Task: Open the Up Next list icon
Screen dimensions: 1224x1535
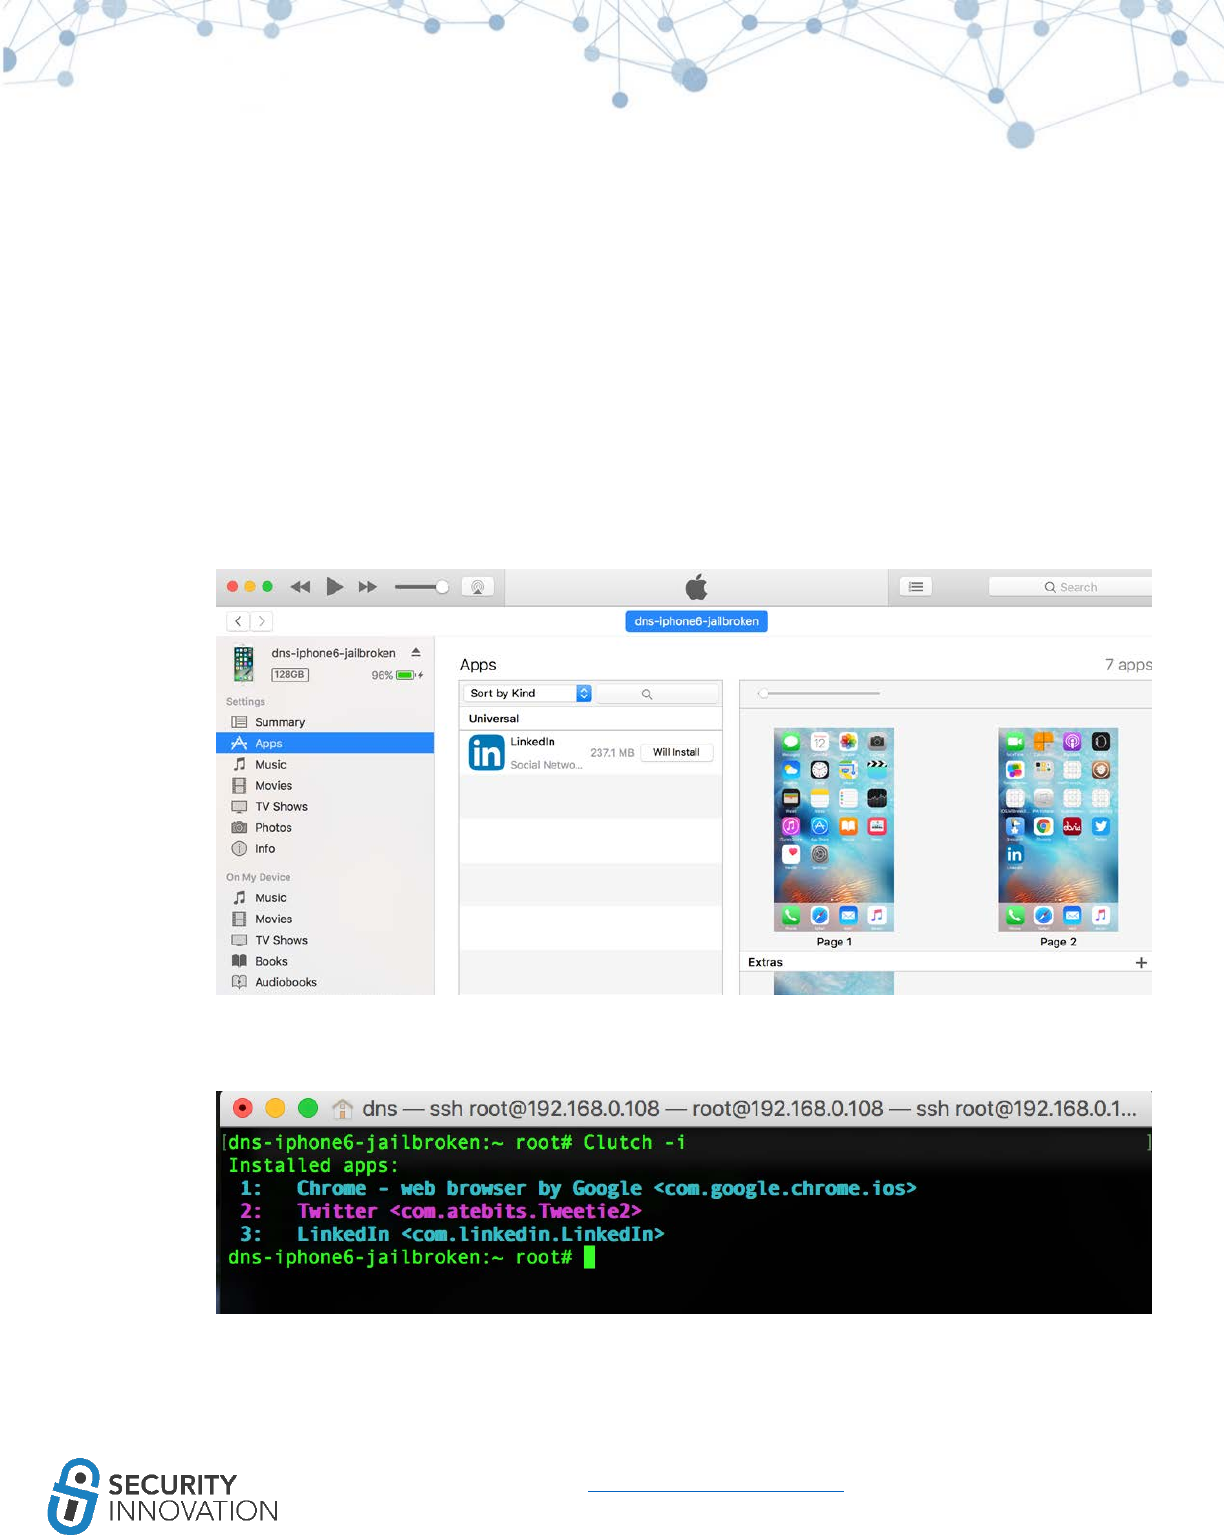Action: [916, 587]
